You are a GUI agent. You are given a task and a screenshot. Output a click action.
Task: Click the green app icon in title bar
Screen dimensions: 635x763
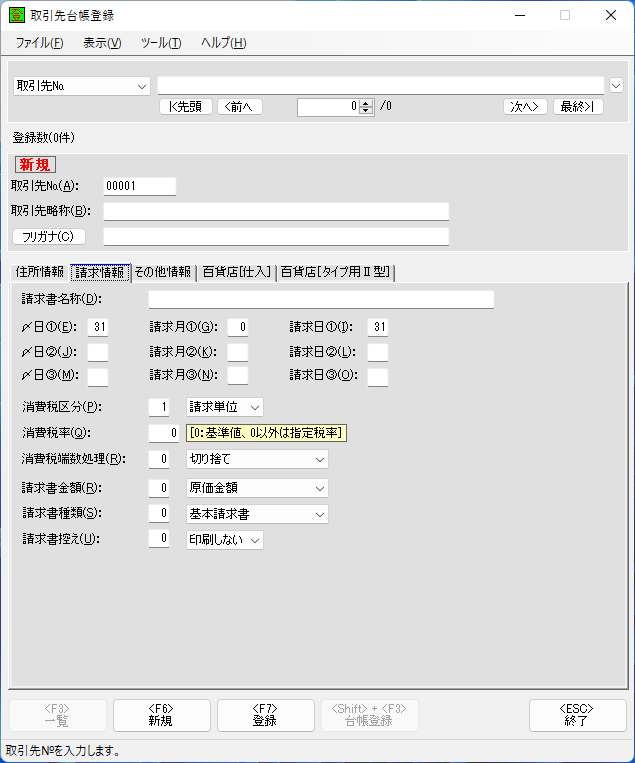[x=17, y=15]
